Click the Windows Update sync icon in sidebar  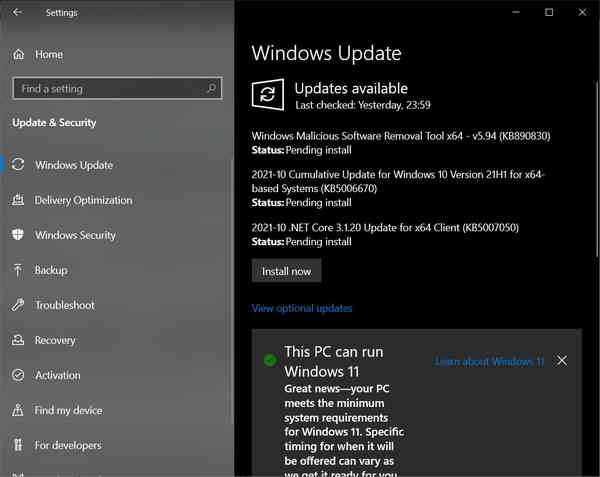click(18, 165)
